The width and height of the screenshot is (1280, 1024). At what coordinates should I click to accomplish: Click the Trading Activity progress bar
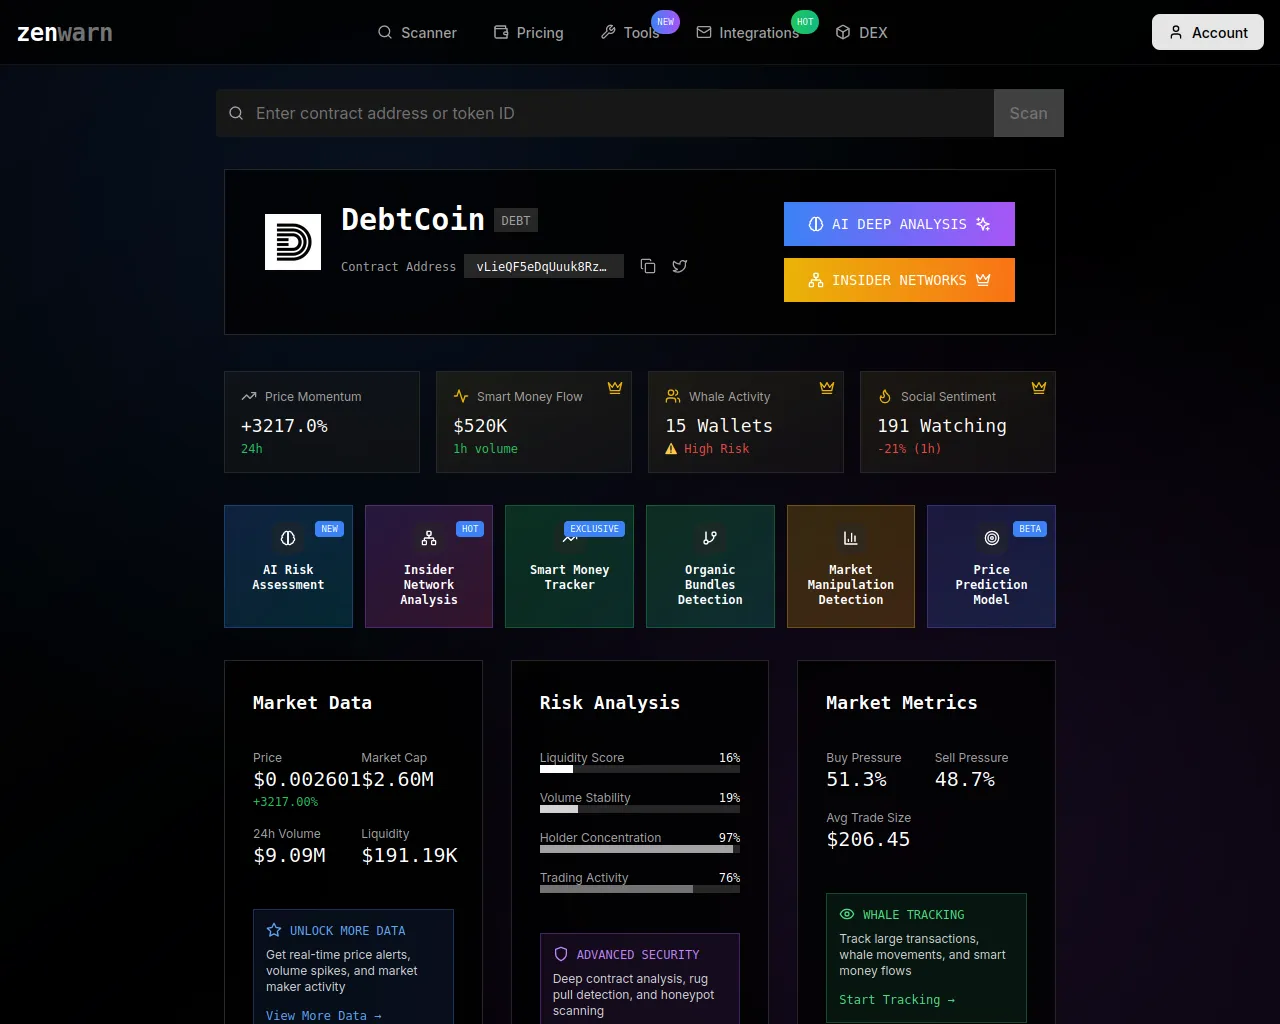click(640, 889)
